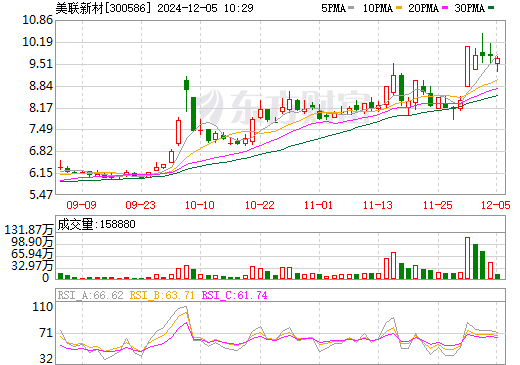Click the date label 11-25
520x365 pixels.
point(437,205)
